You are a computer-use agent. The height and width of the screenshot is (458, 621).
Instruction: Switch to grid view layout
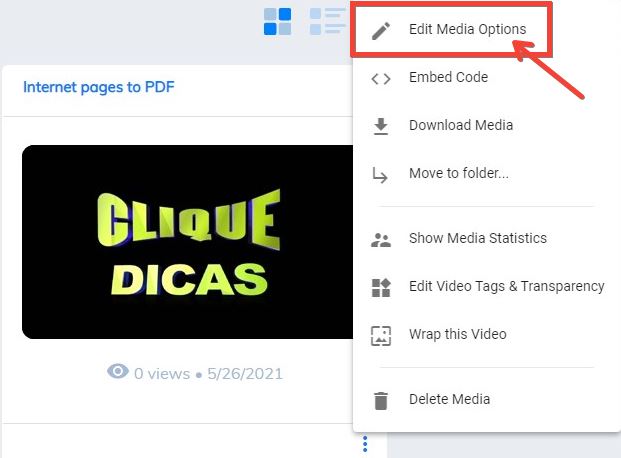(x=277, y=21)
